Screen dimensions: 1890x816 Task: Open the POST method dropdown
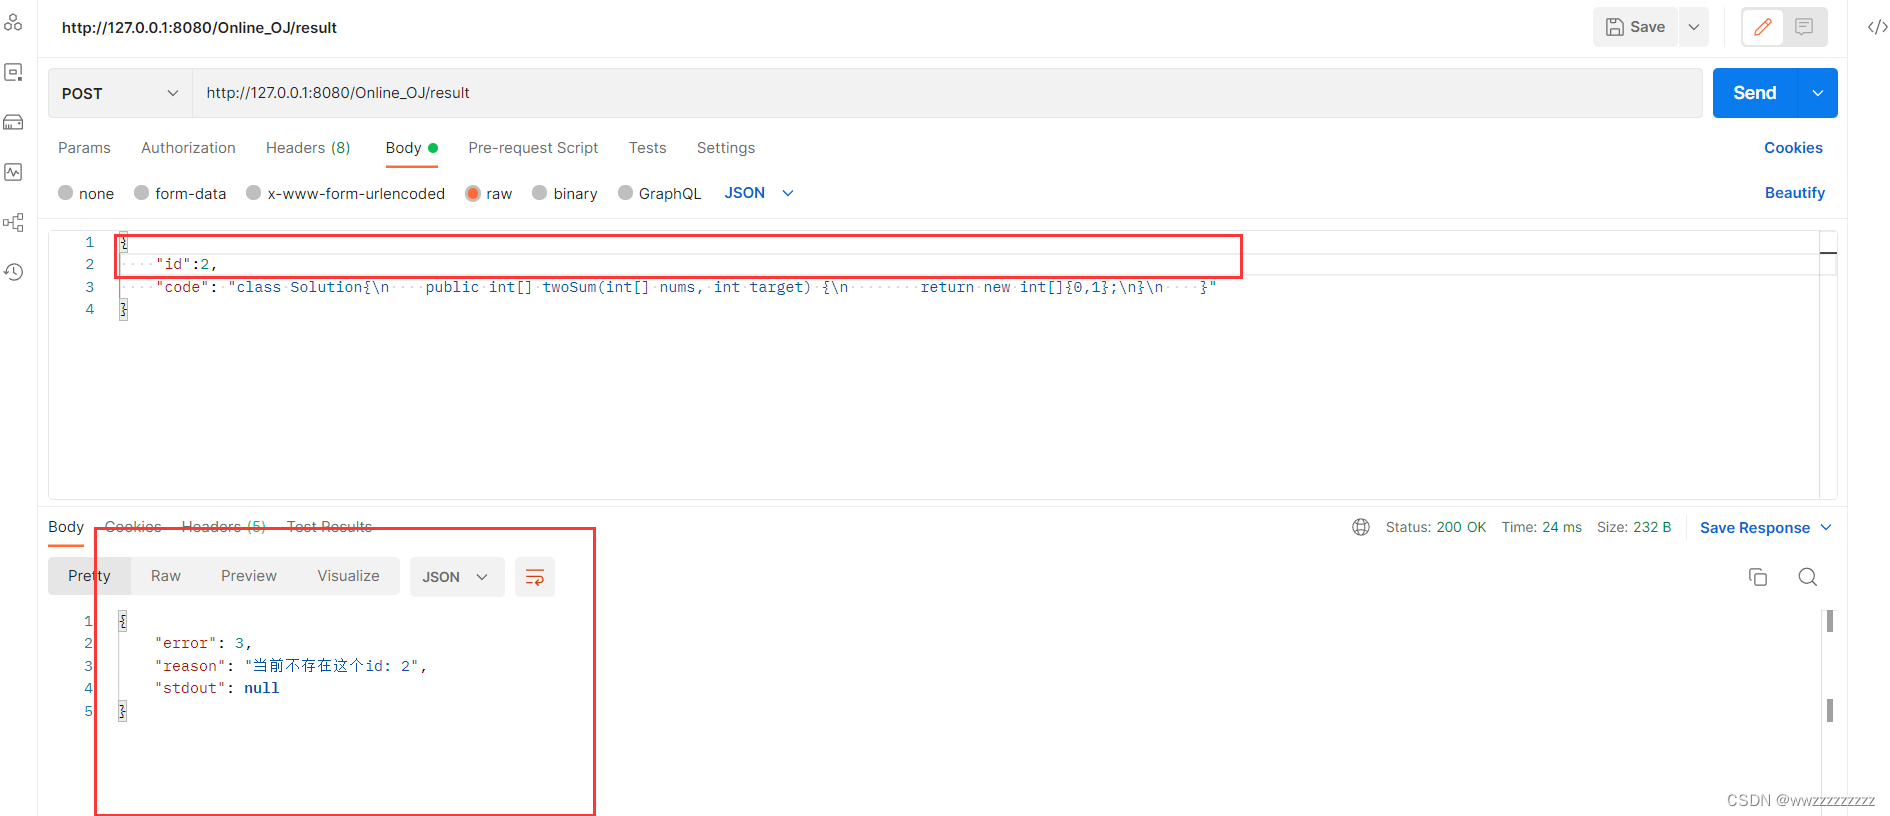[120, 93]
